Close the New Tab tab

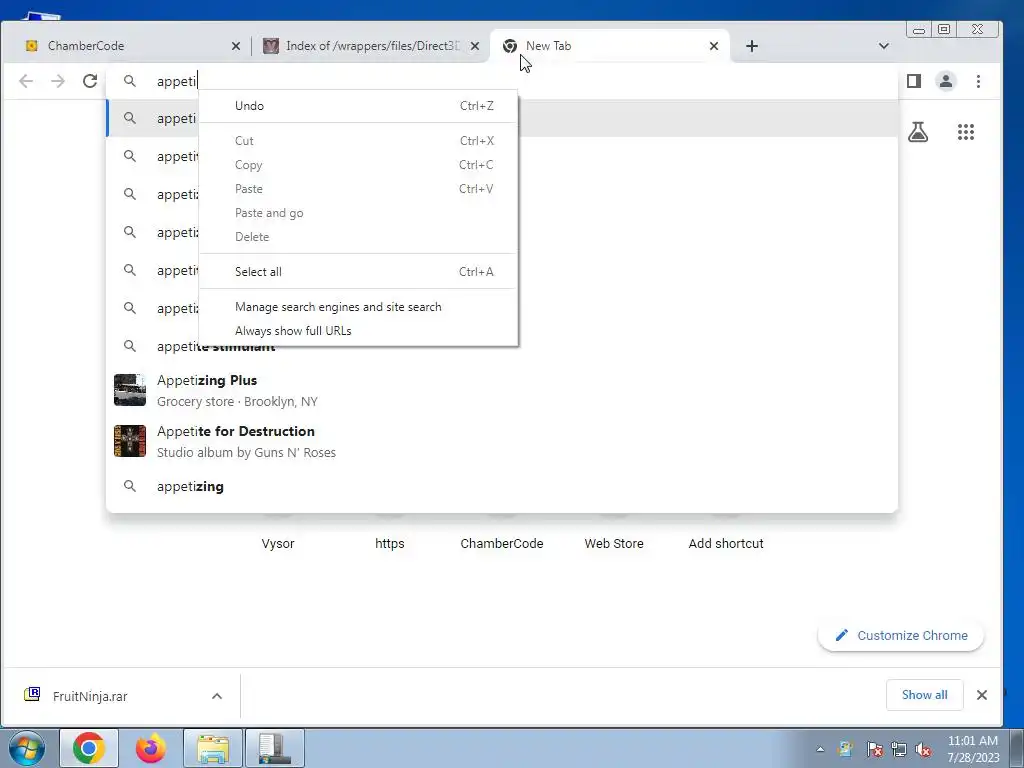pos(714,46)
